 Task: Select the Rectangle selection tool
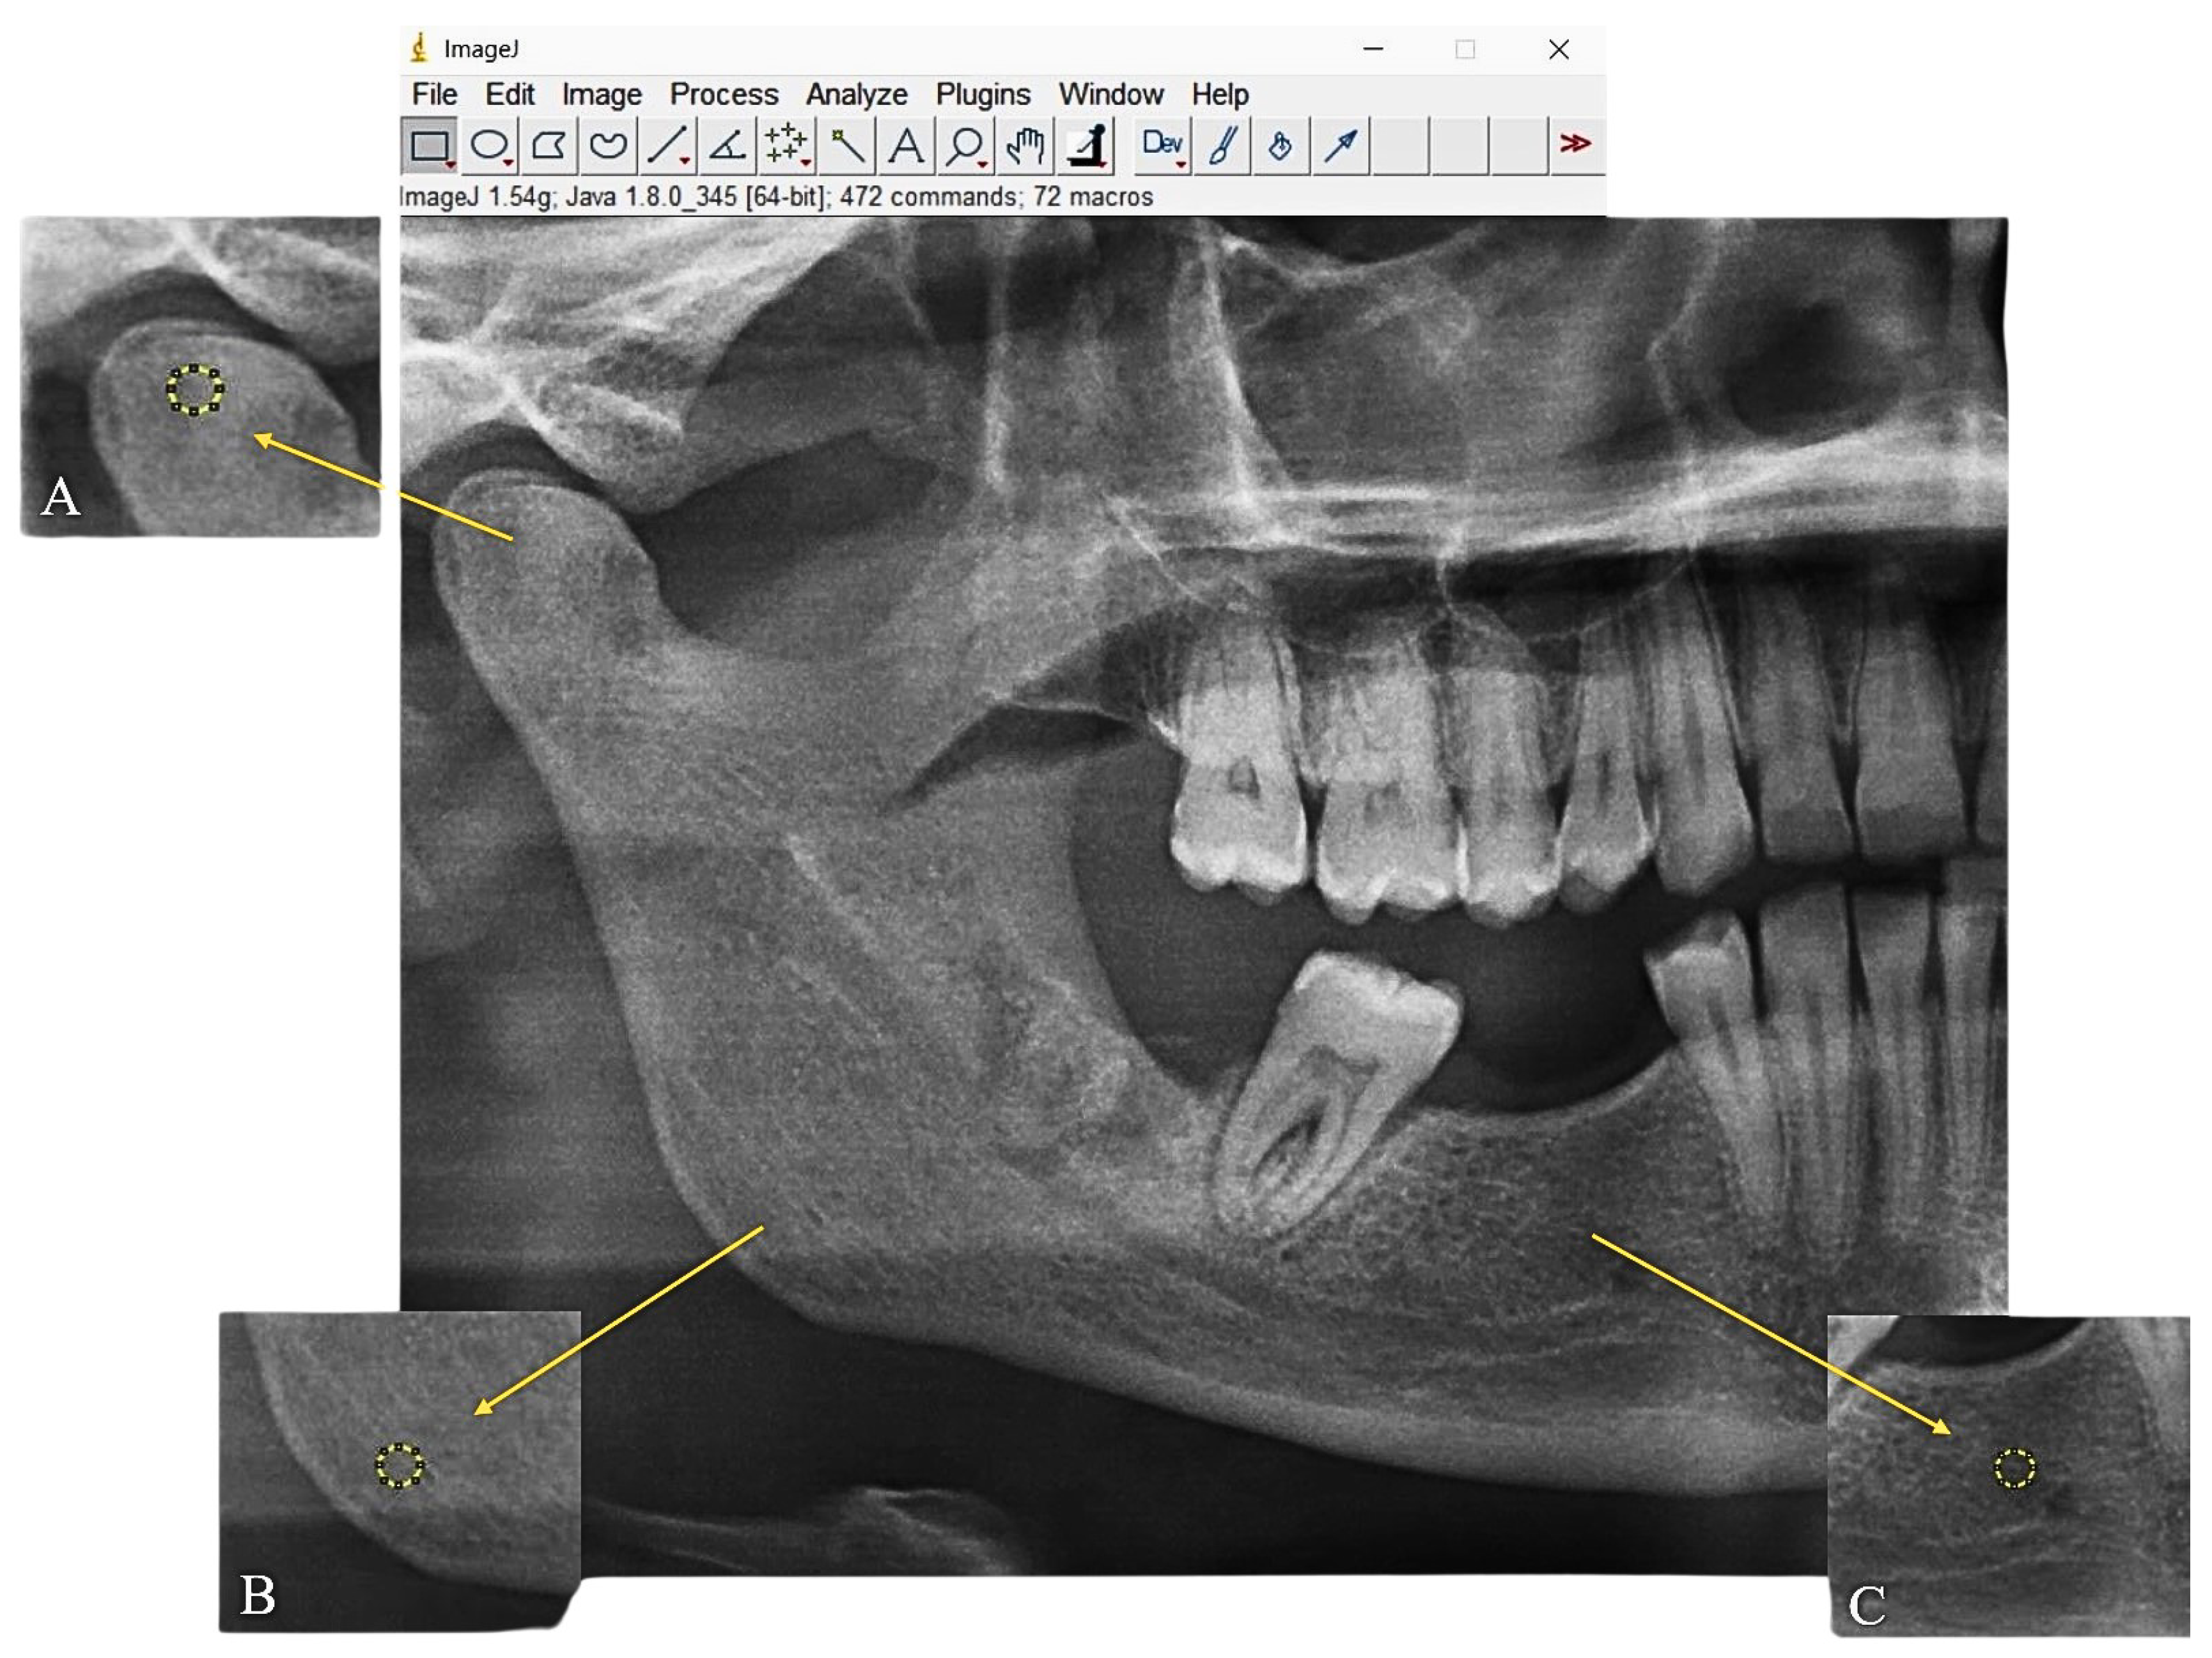[429, 146]
